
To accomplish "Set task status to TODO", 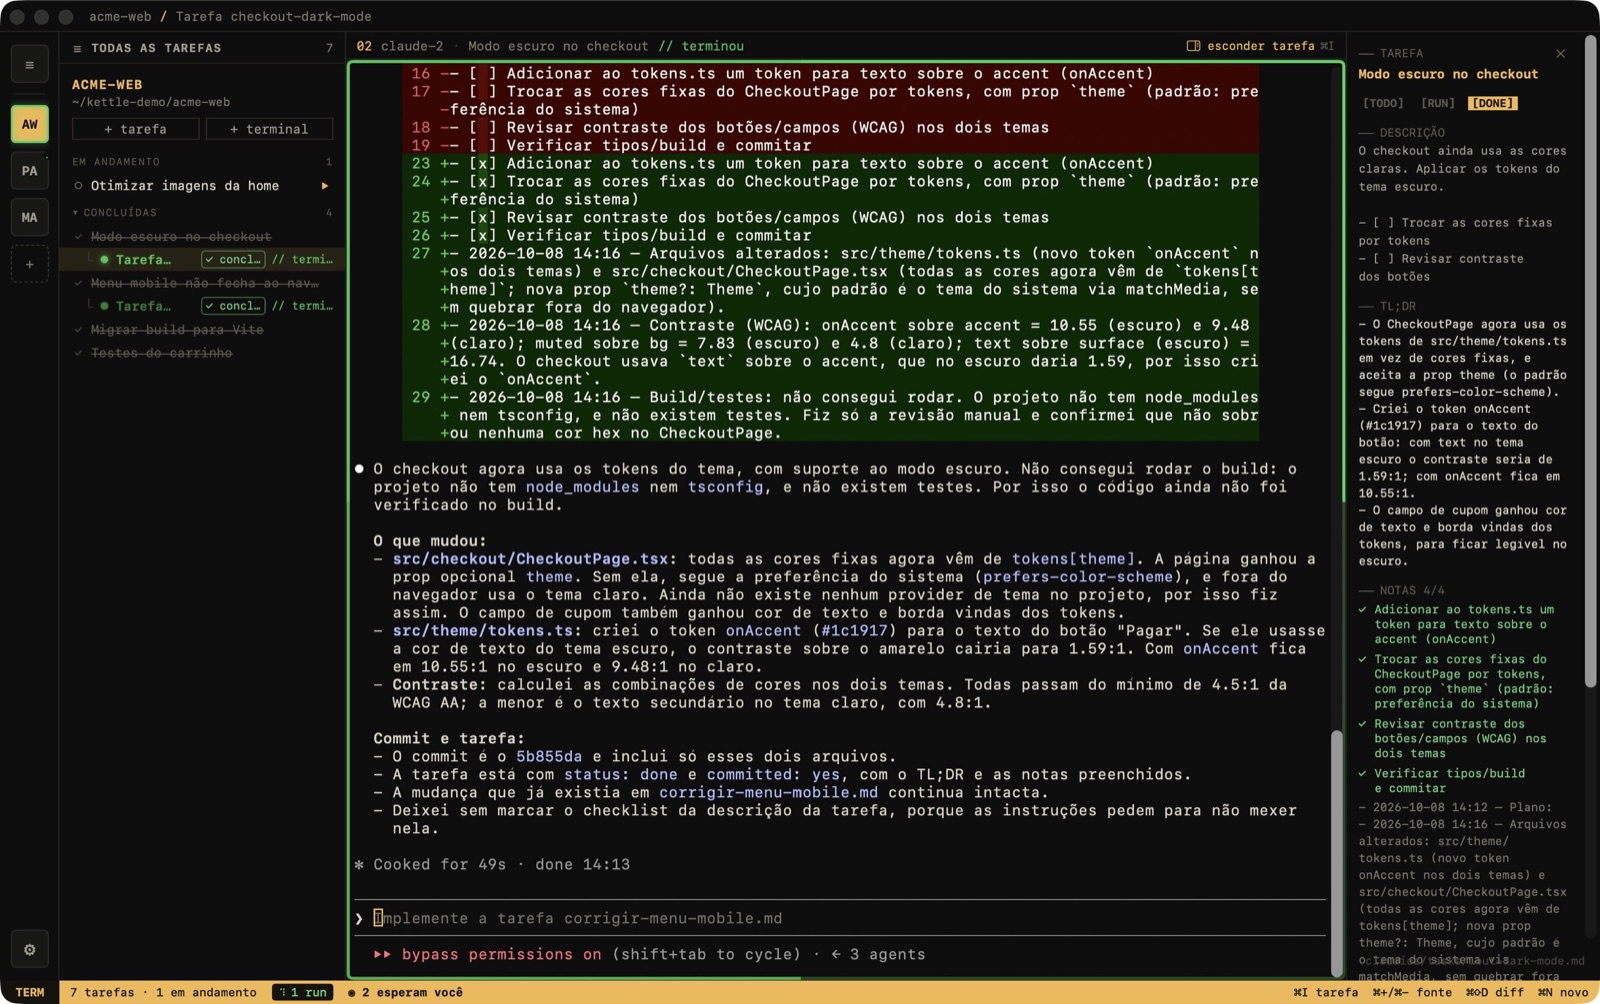I will (1383, 103).
